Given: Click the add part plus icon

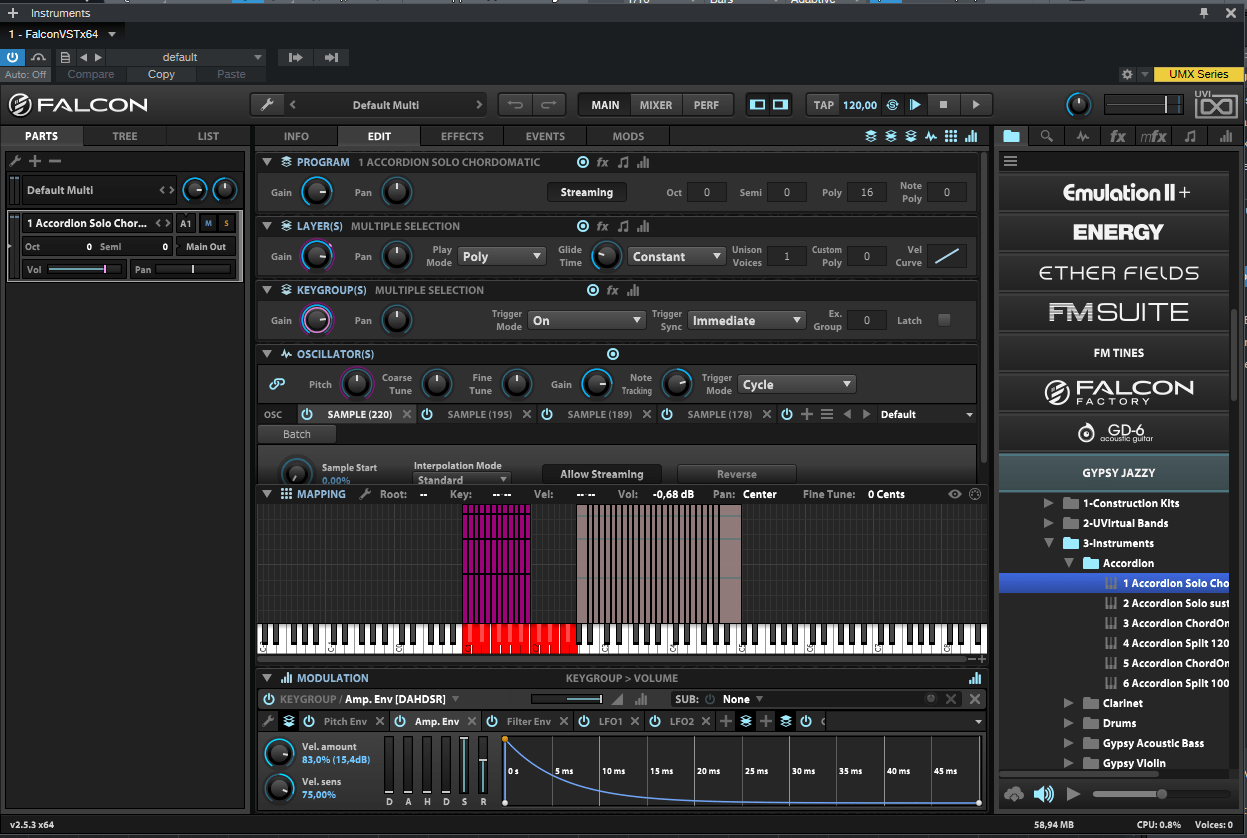Looking at the screenshot, I should coord(35,161).
